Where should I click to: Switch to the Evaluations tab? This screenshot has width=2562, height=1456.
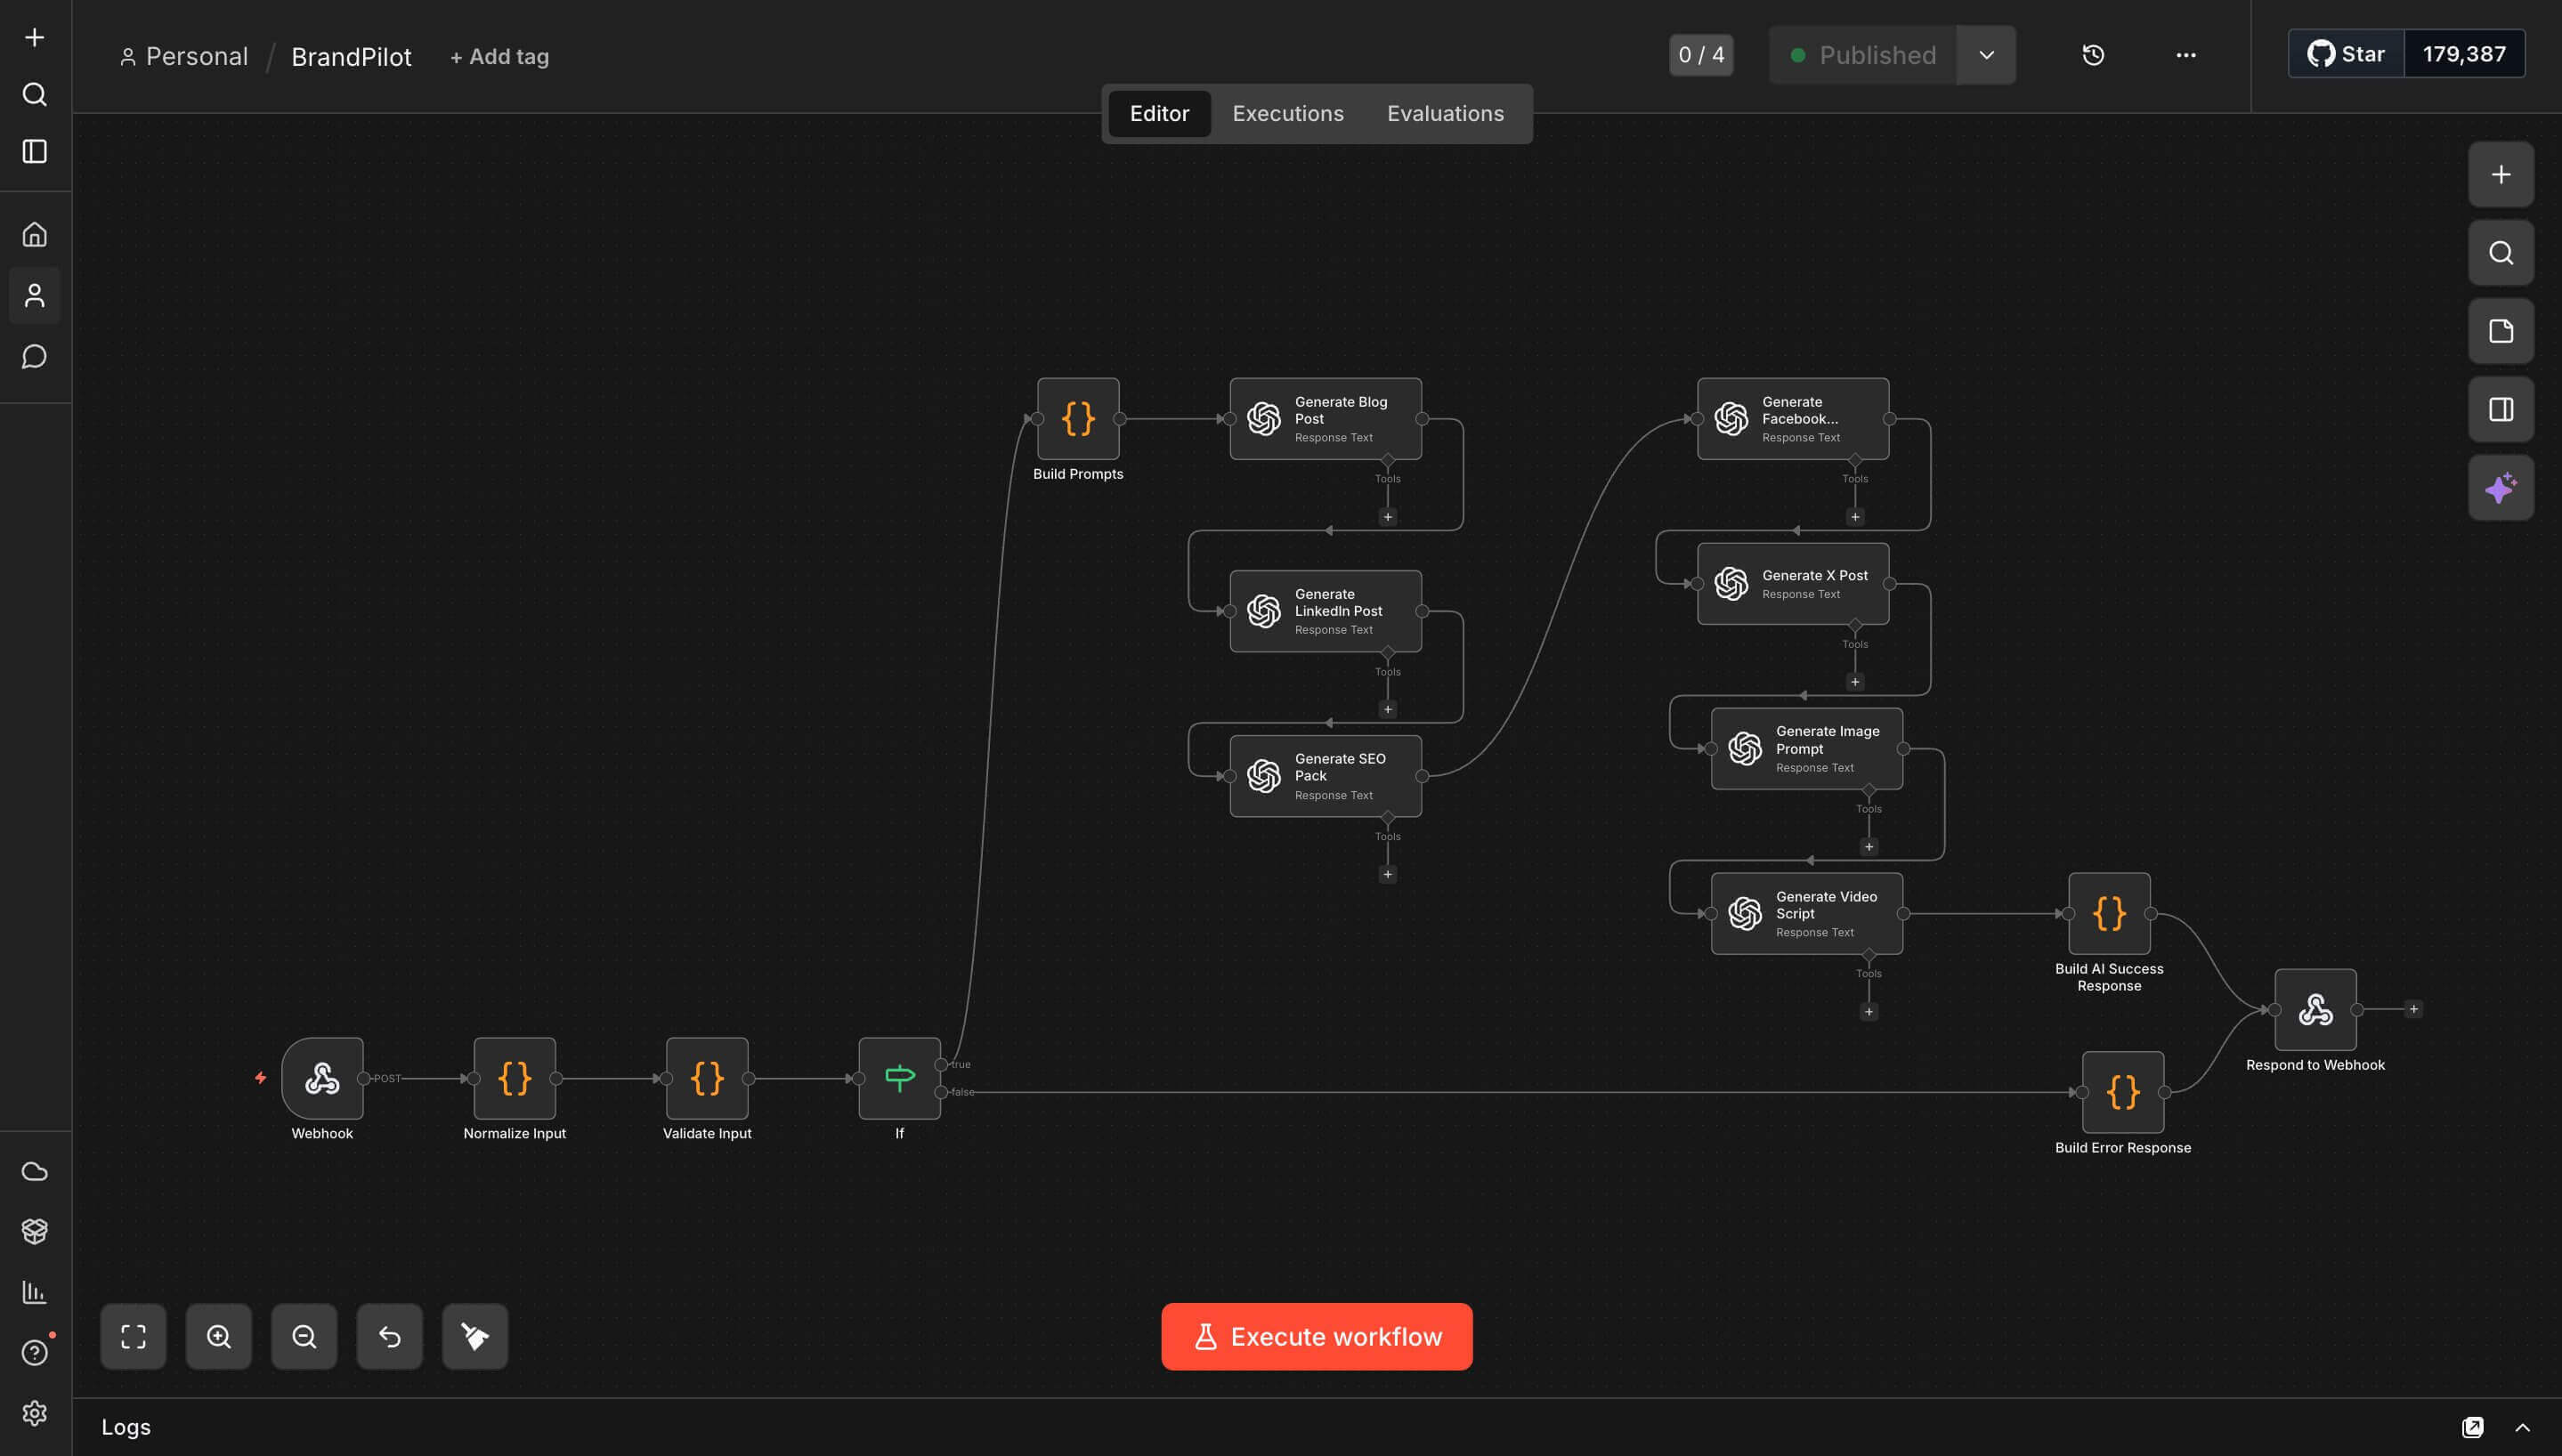click(1445, 113)
